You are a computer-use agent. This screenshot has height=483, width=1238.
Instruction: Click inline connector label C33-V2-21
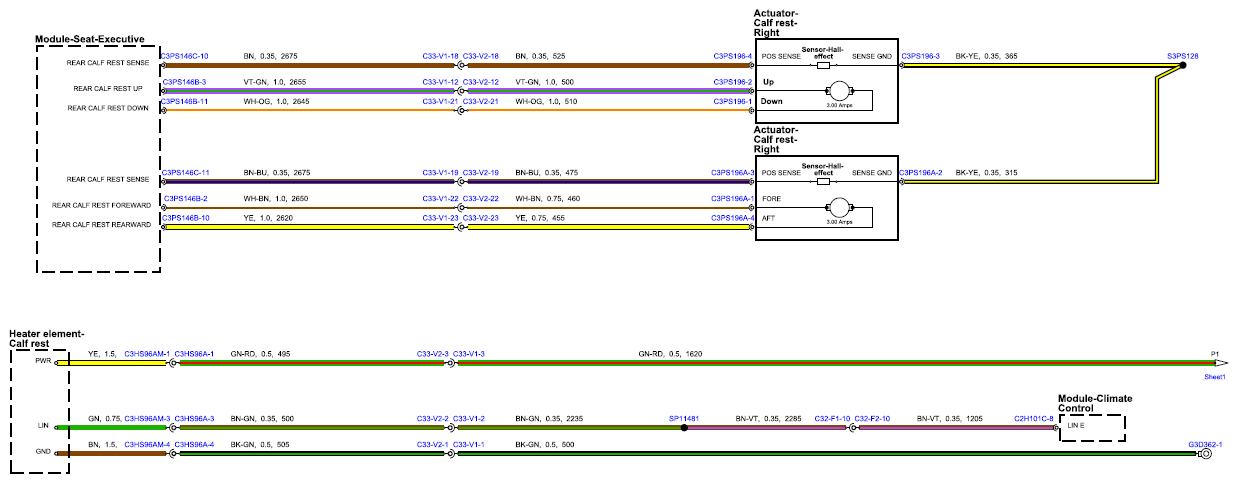point(481,101)
